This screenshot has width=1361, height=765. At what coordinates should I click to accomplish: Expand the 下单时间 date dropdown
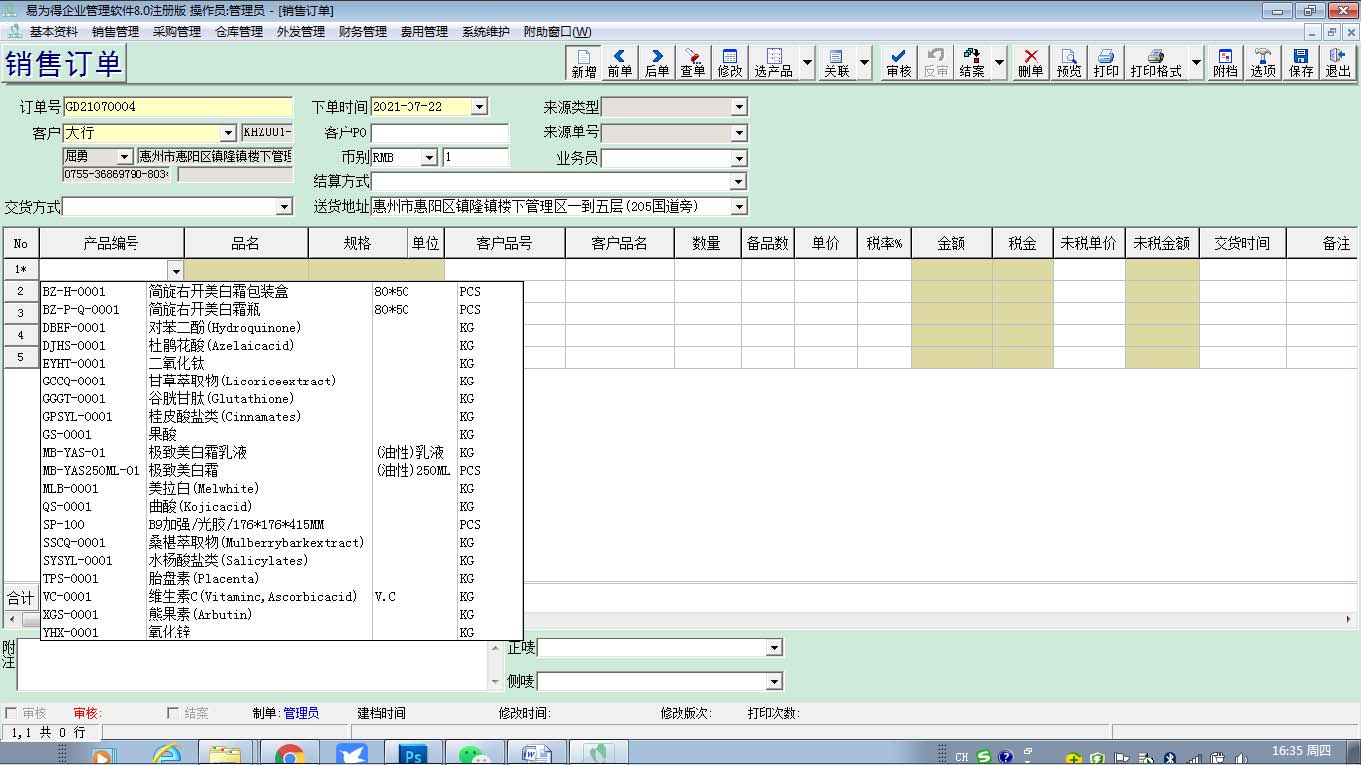(479, 107)
